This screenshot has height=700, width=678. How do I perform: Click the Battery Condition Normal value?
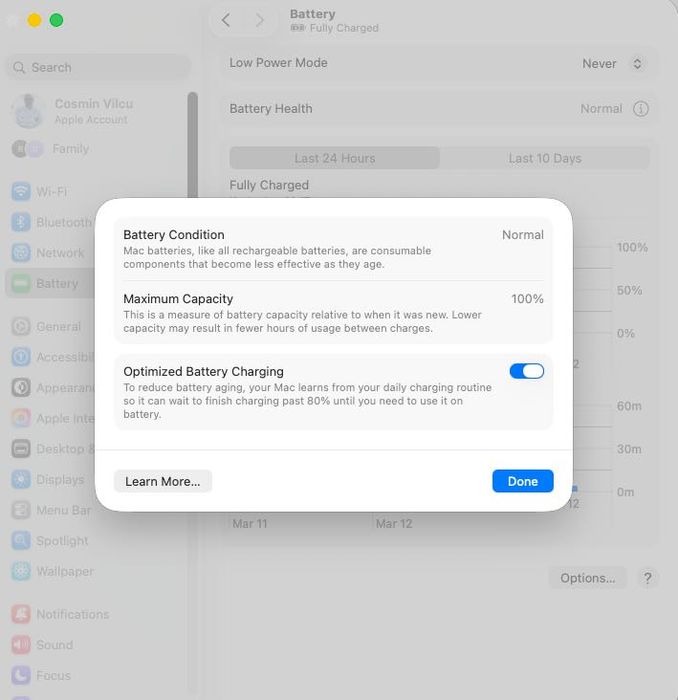click(x=523, y=235)
